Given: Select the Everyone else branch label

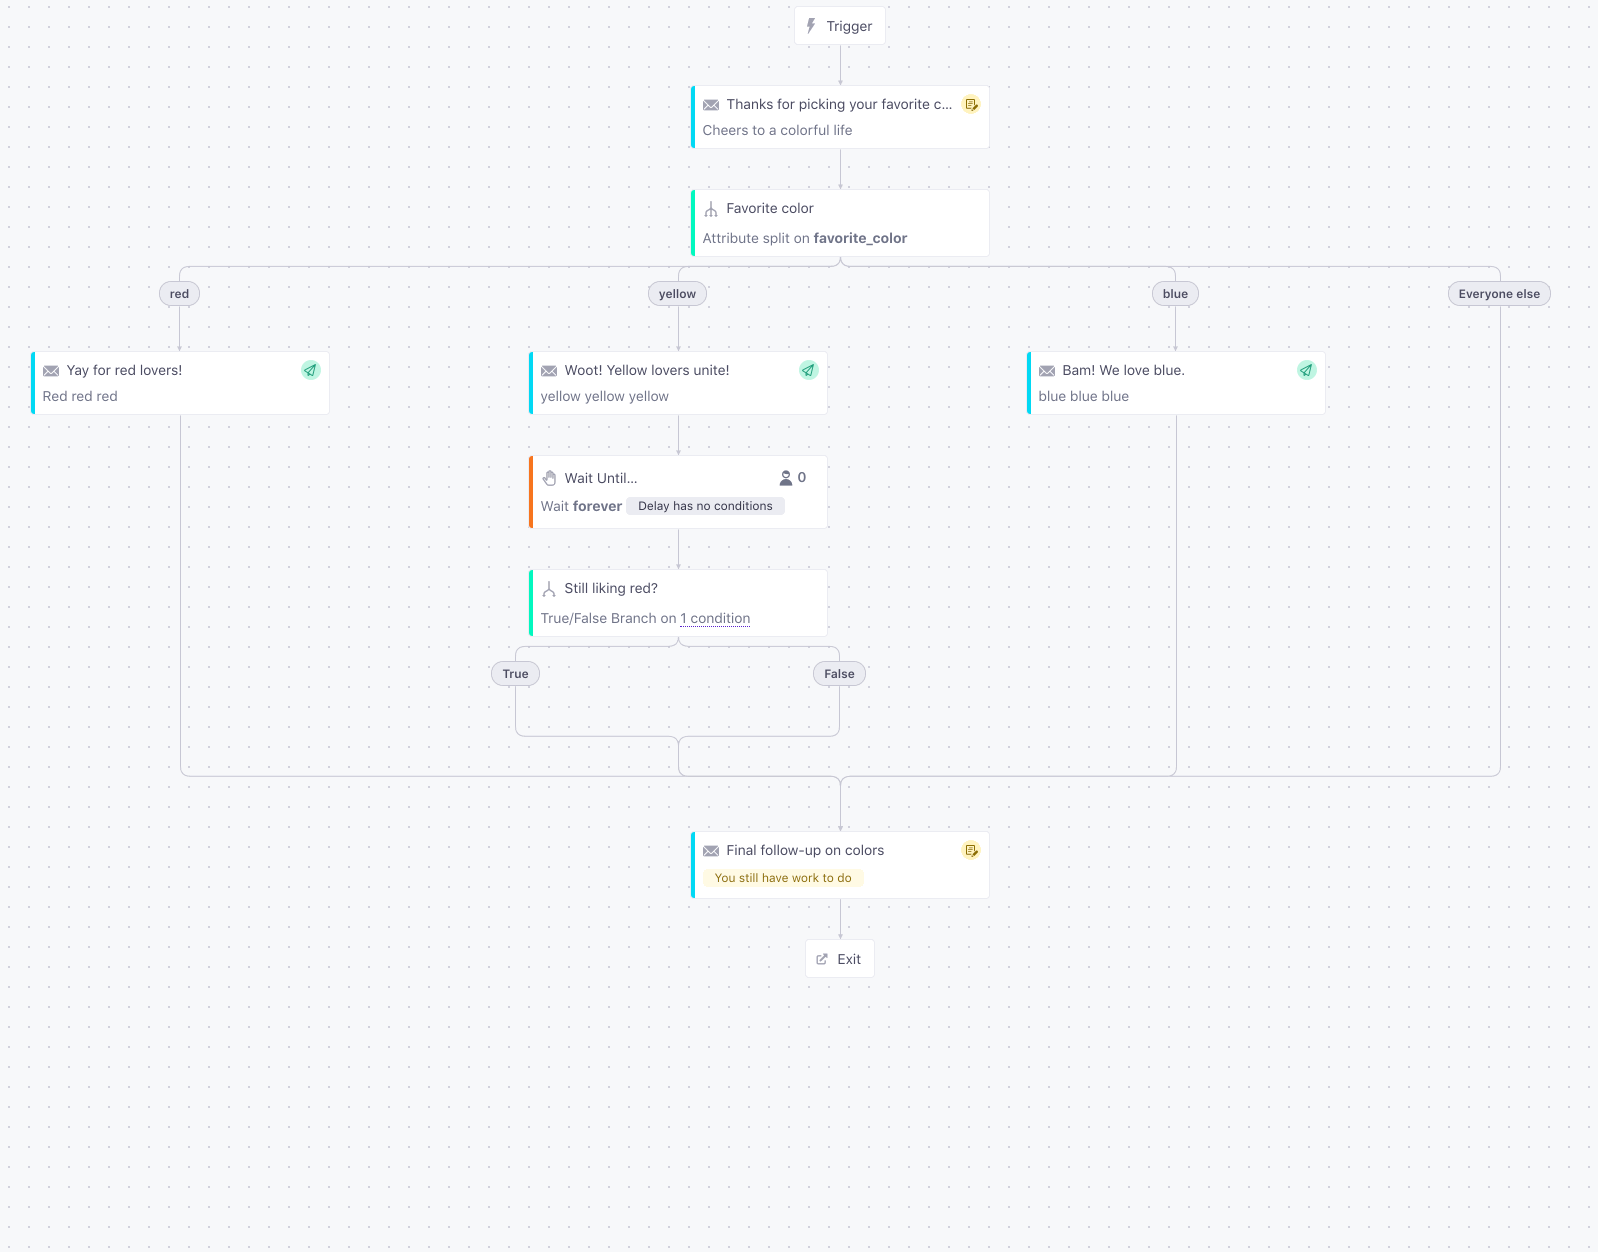Looking at the screenshot, I should tap(1498, 294).
